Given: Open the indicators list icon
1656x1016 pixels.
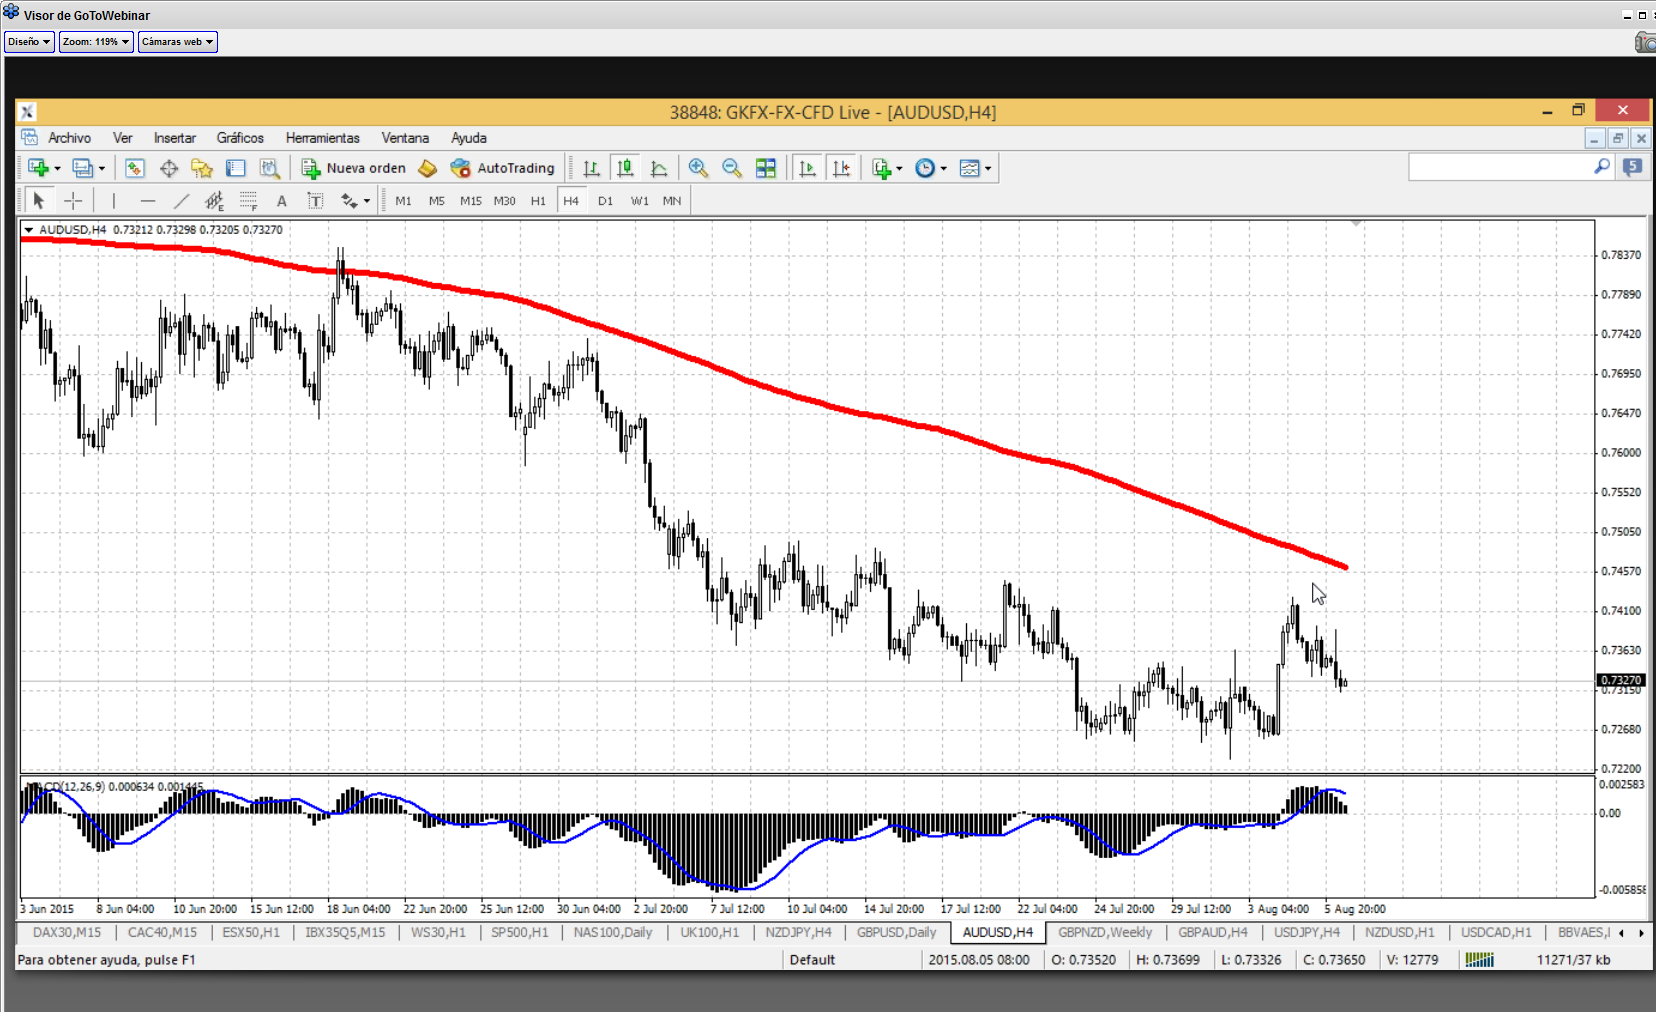Looking at the screenshot, I should click(x=881, y=168).
